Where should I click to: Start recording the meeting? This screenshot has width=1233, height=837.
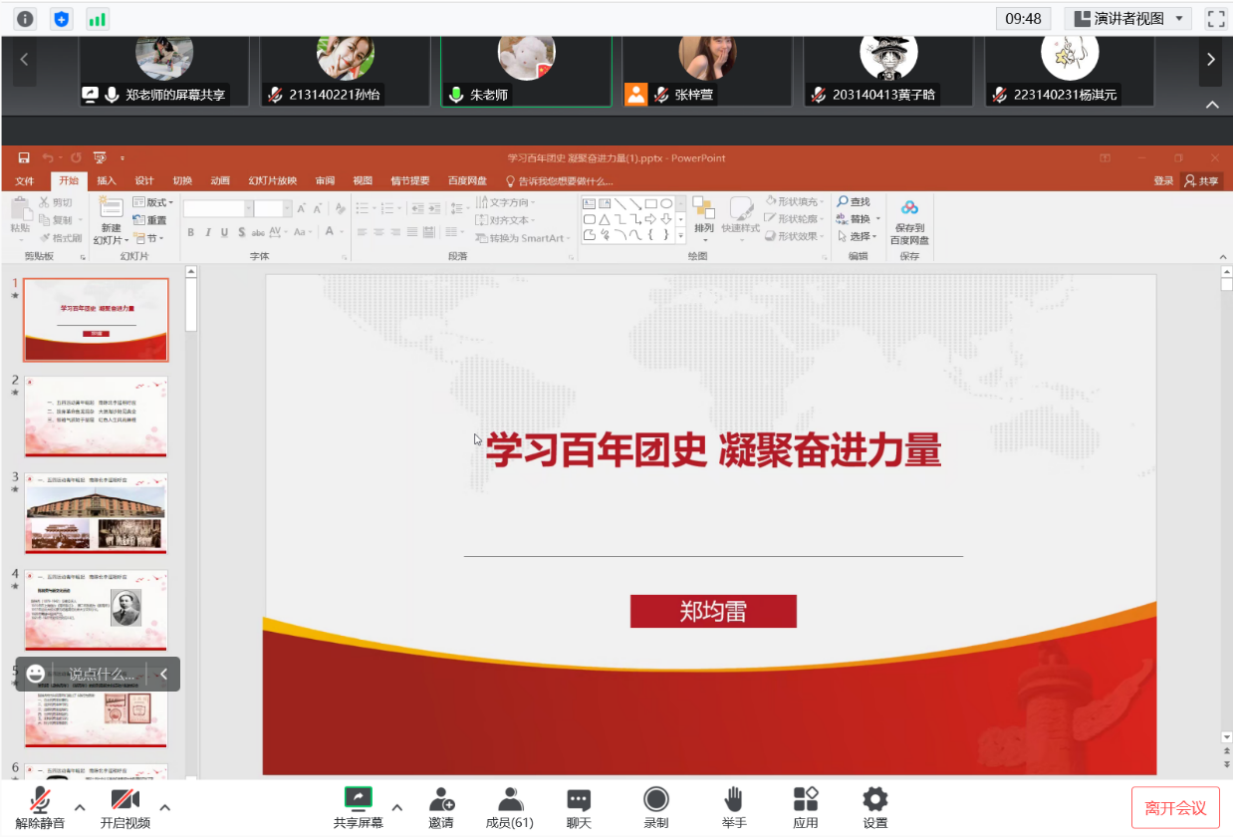click(656, 806)
